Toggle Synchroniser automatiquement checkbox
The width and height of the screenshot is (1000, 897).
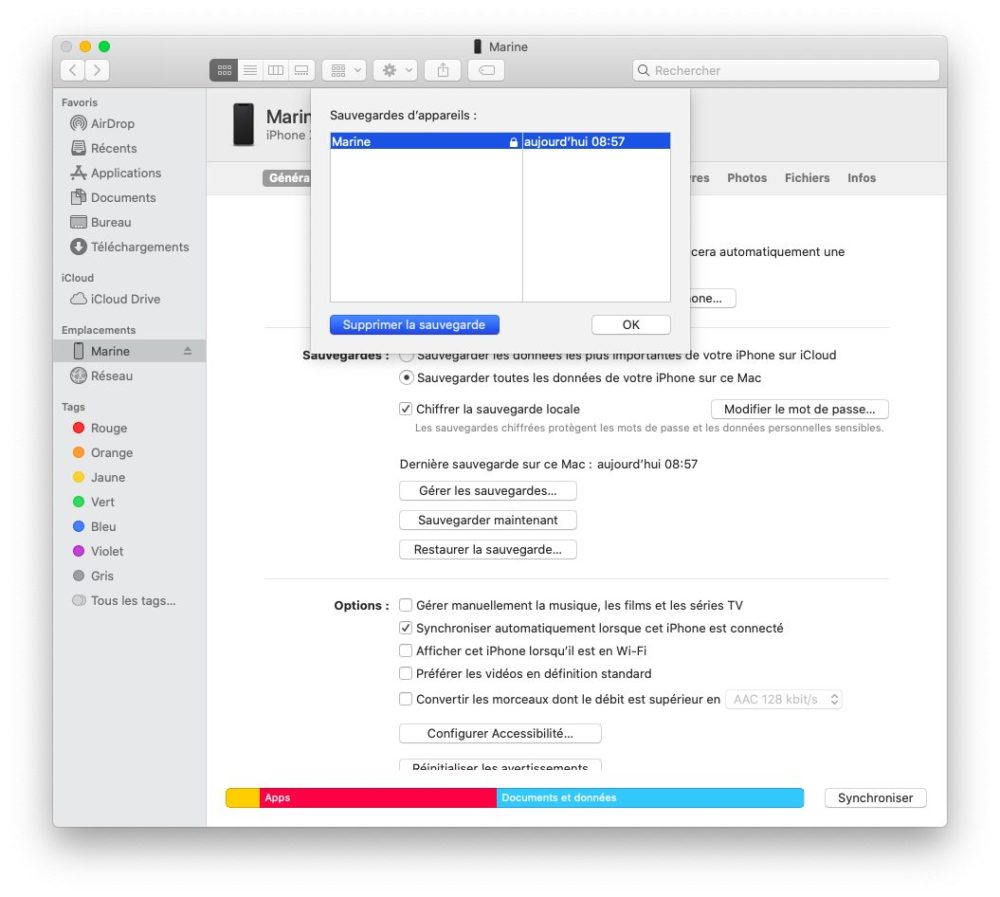pyautogui.click(x=406, y=628)
